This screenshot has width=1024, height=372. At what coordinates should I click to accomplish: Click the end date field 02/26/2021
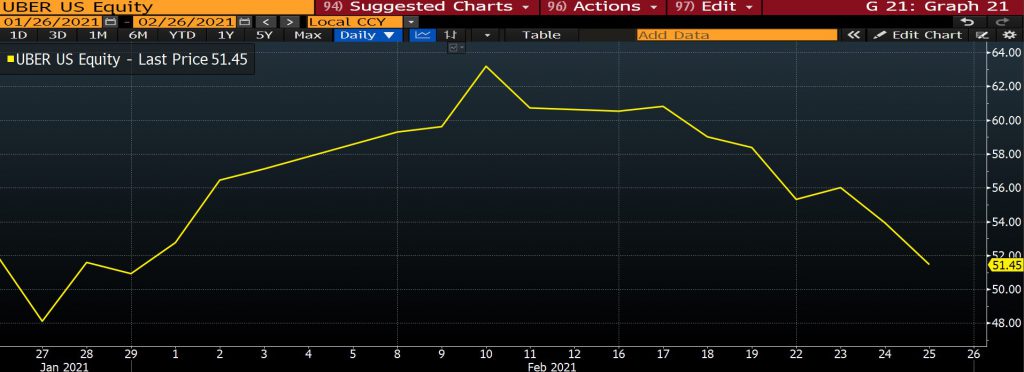(x=185, y=22)
